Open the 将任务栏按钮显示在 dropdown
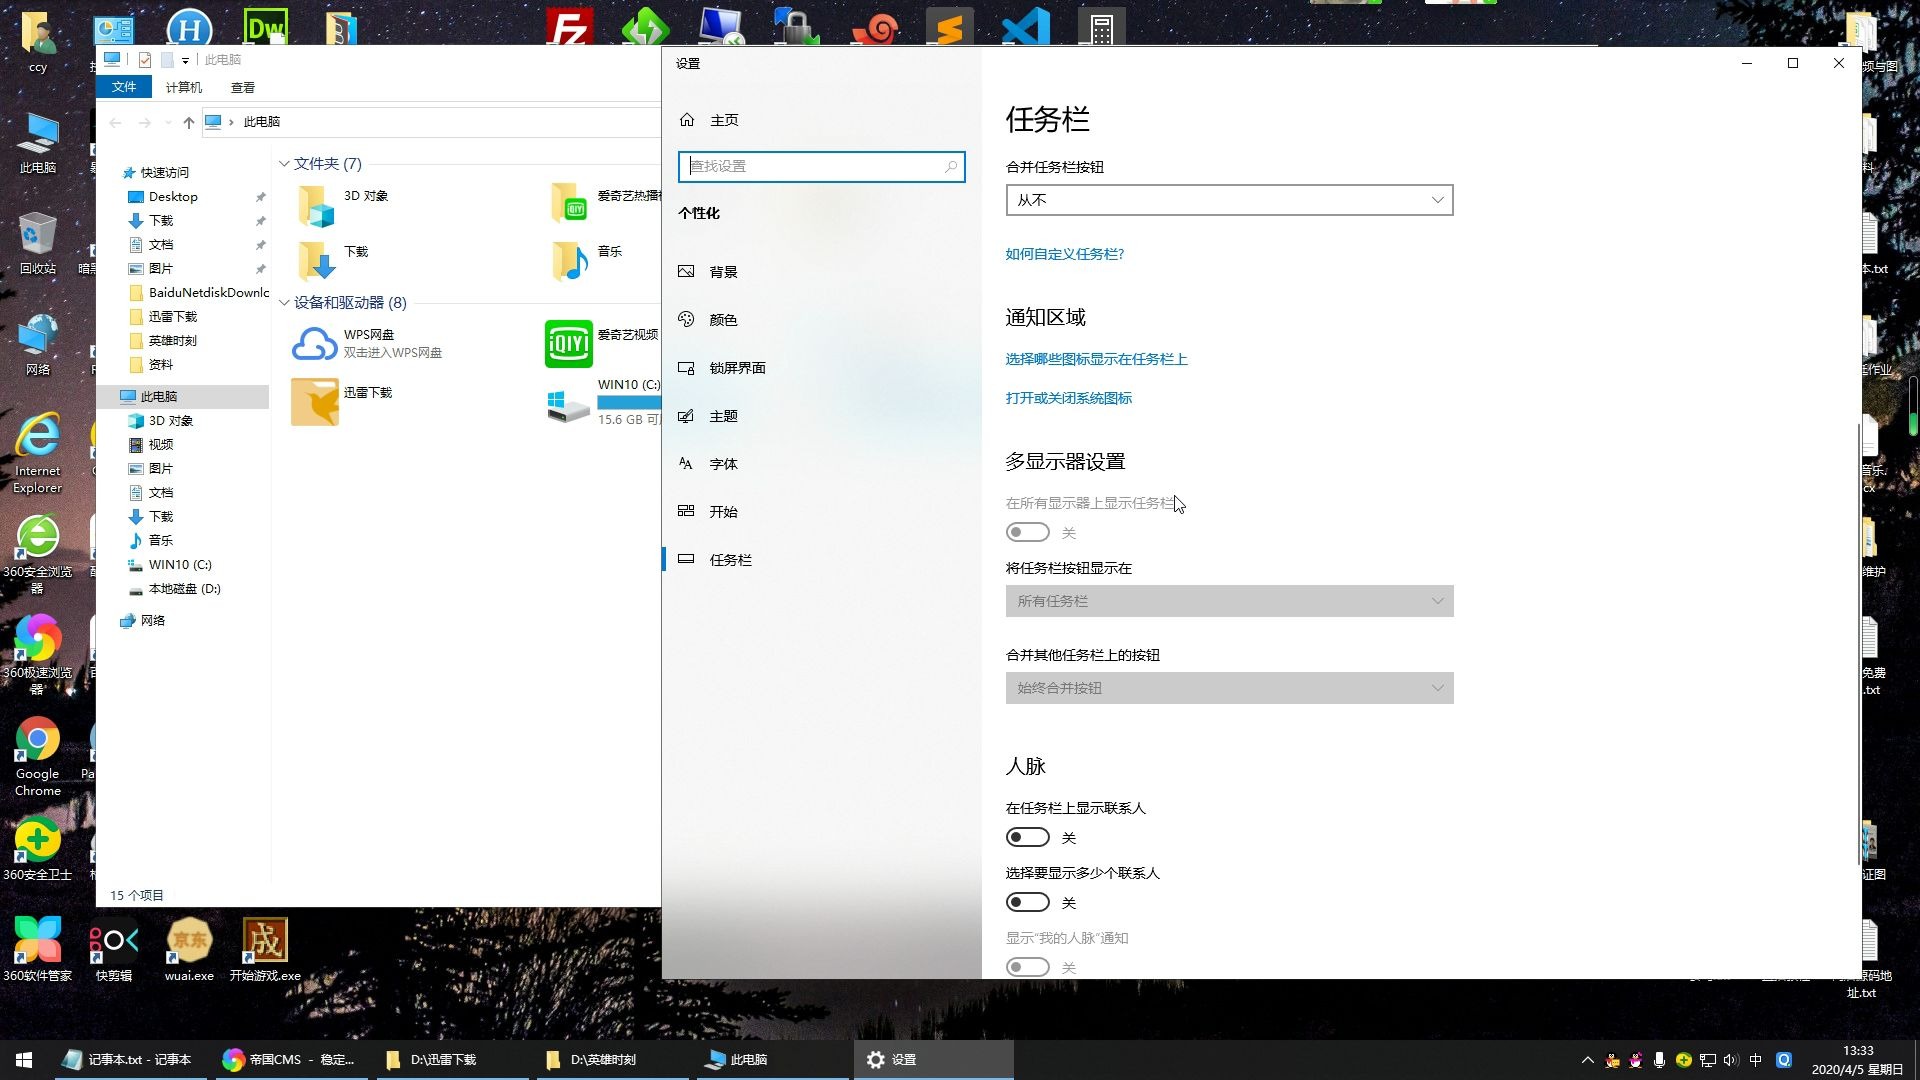The image size is (1920, 1080). coord(1229,601)
